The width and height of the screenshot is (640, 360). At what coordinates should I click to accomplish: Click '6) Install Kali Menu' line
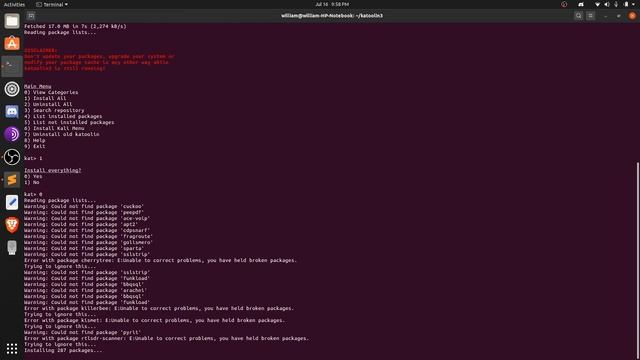click(54, 128)
